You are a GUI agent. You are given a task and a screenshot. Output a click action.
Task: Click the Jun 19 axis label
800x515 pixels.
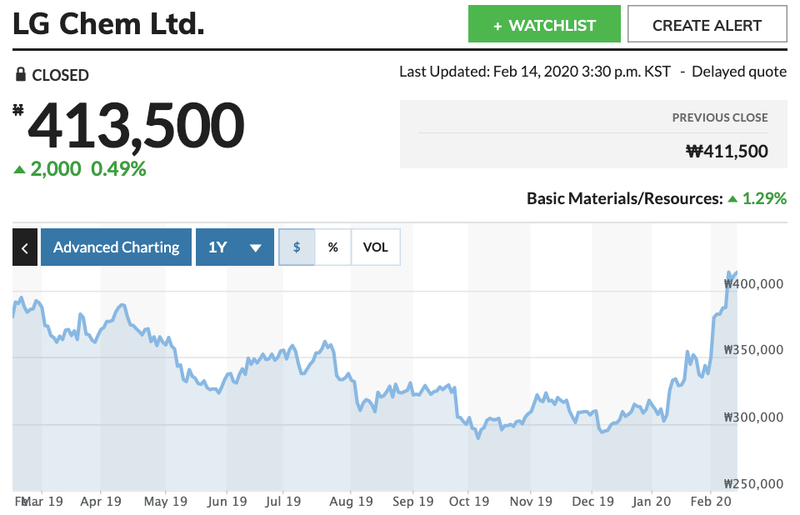(227, 501)
